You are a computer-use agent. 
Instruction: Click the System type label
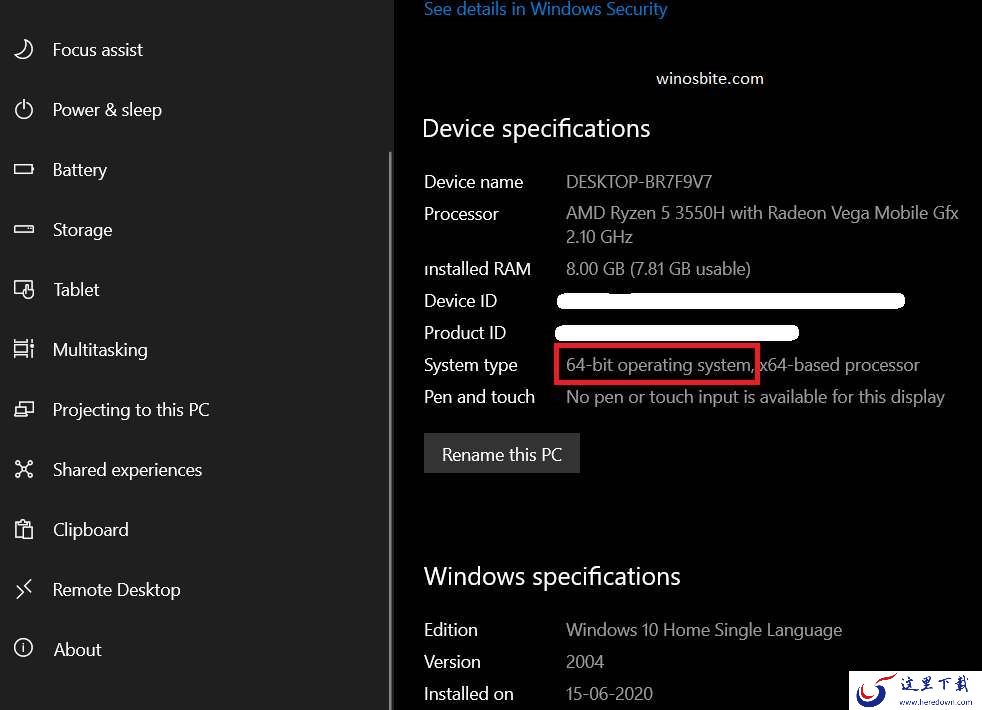[470, 365]
